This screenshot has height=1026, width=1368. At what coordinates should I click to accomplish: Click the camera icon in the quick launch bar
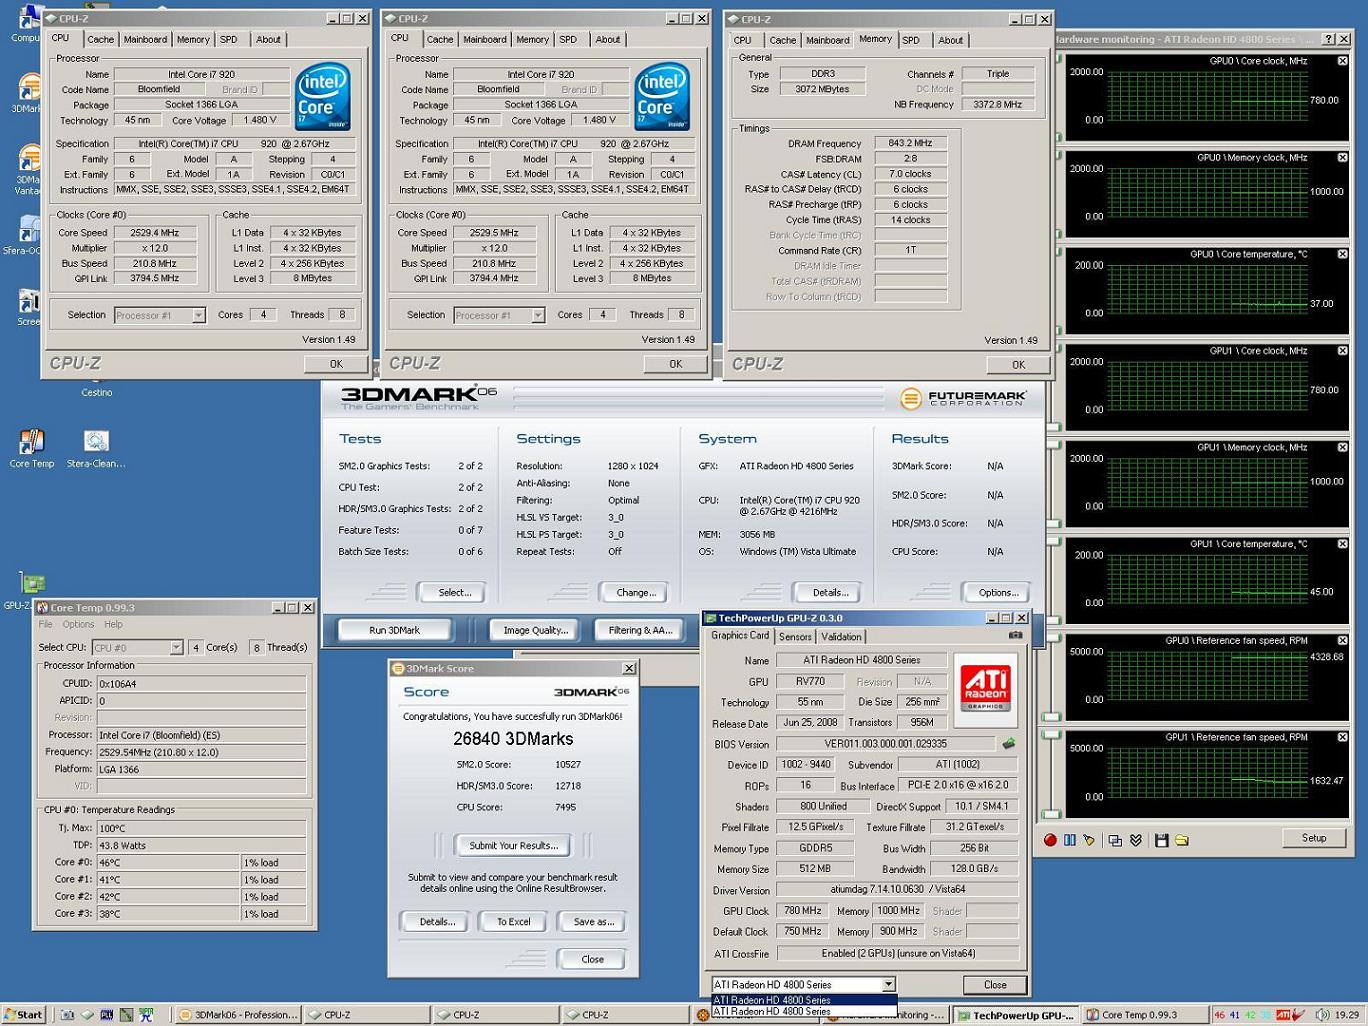[x=67, y=1015]
